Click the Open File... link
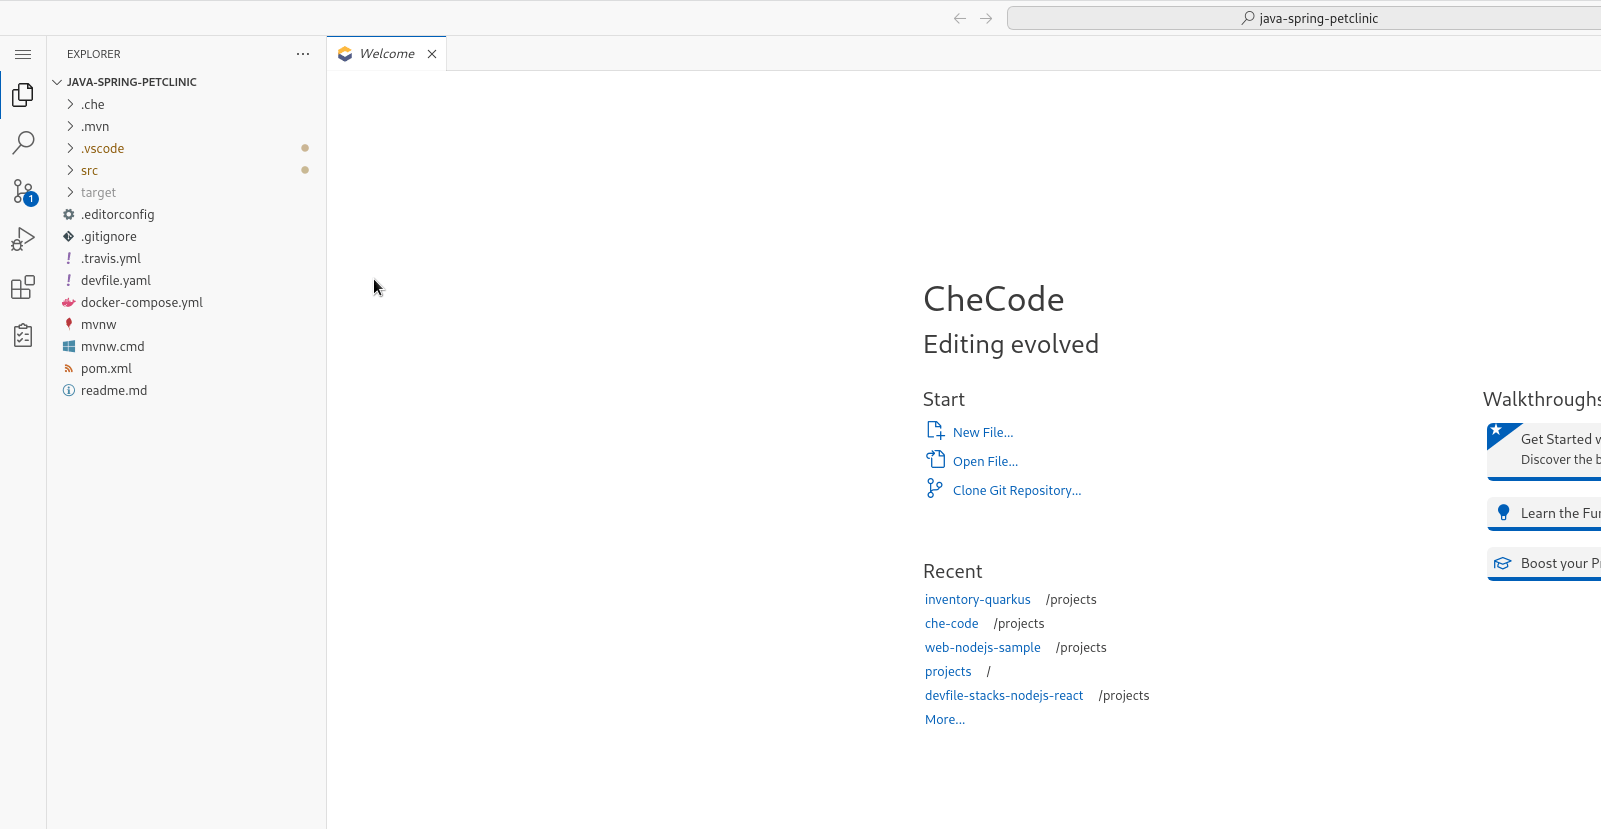 pos(985,461)
